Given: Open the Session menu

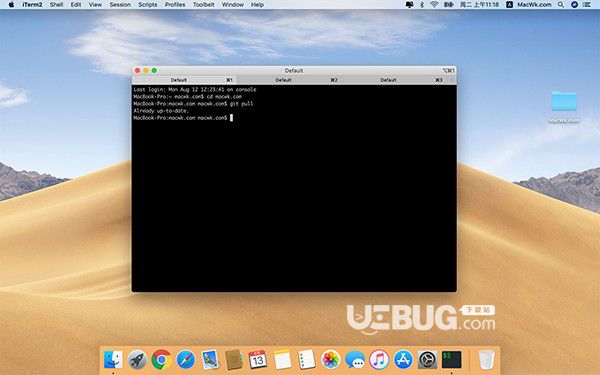Looking at the screenshot, I should [x=120, y=5].
